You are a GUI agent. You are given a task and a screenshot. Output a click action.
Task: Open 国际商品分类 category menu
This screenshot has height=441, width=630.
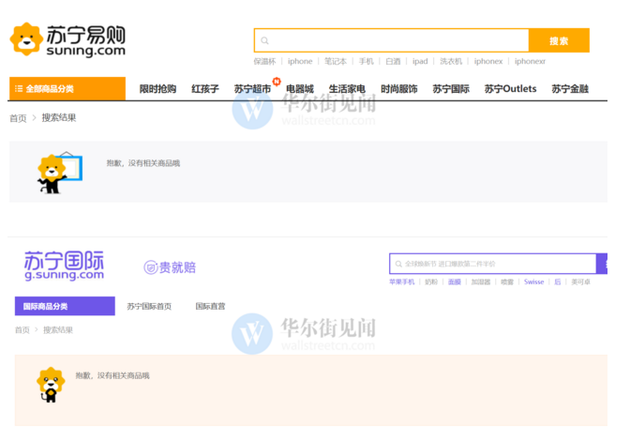pyautogui.click(x=65, y=306)
